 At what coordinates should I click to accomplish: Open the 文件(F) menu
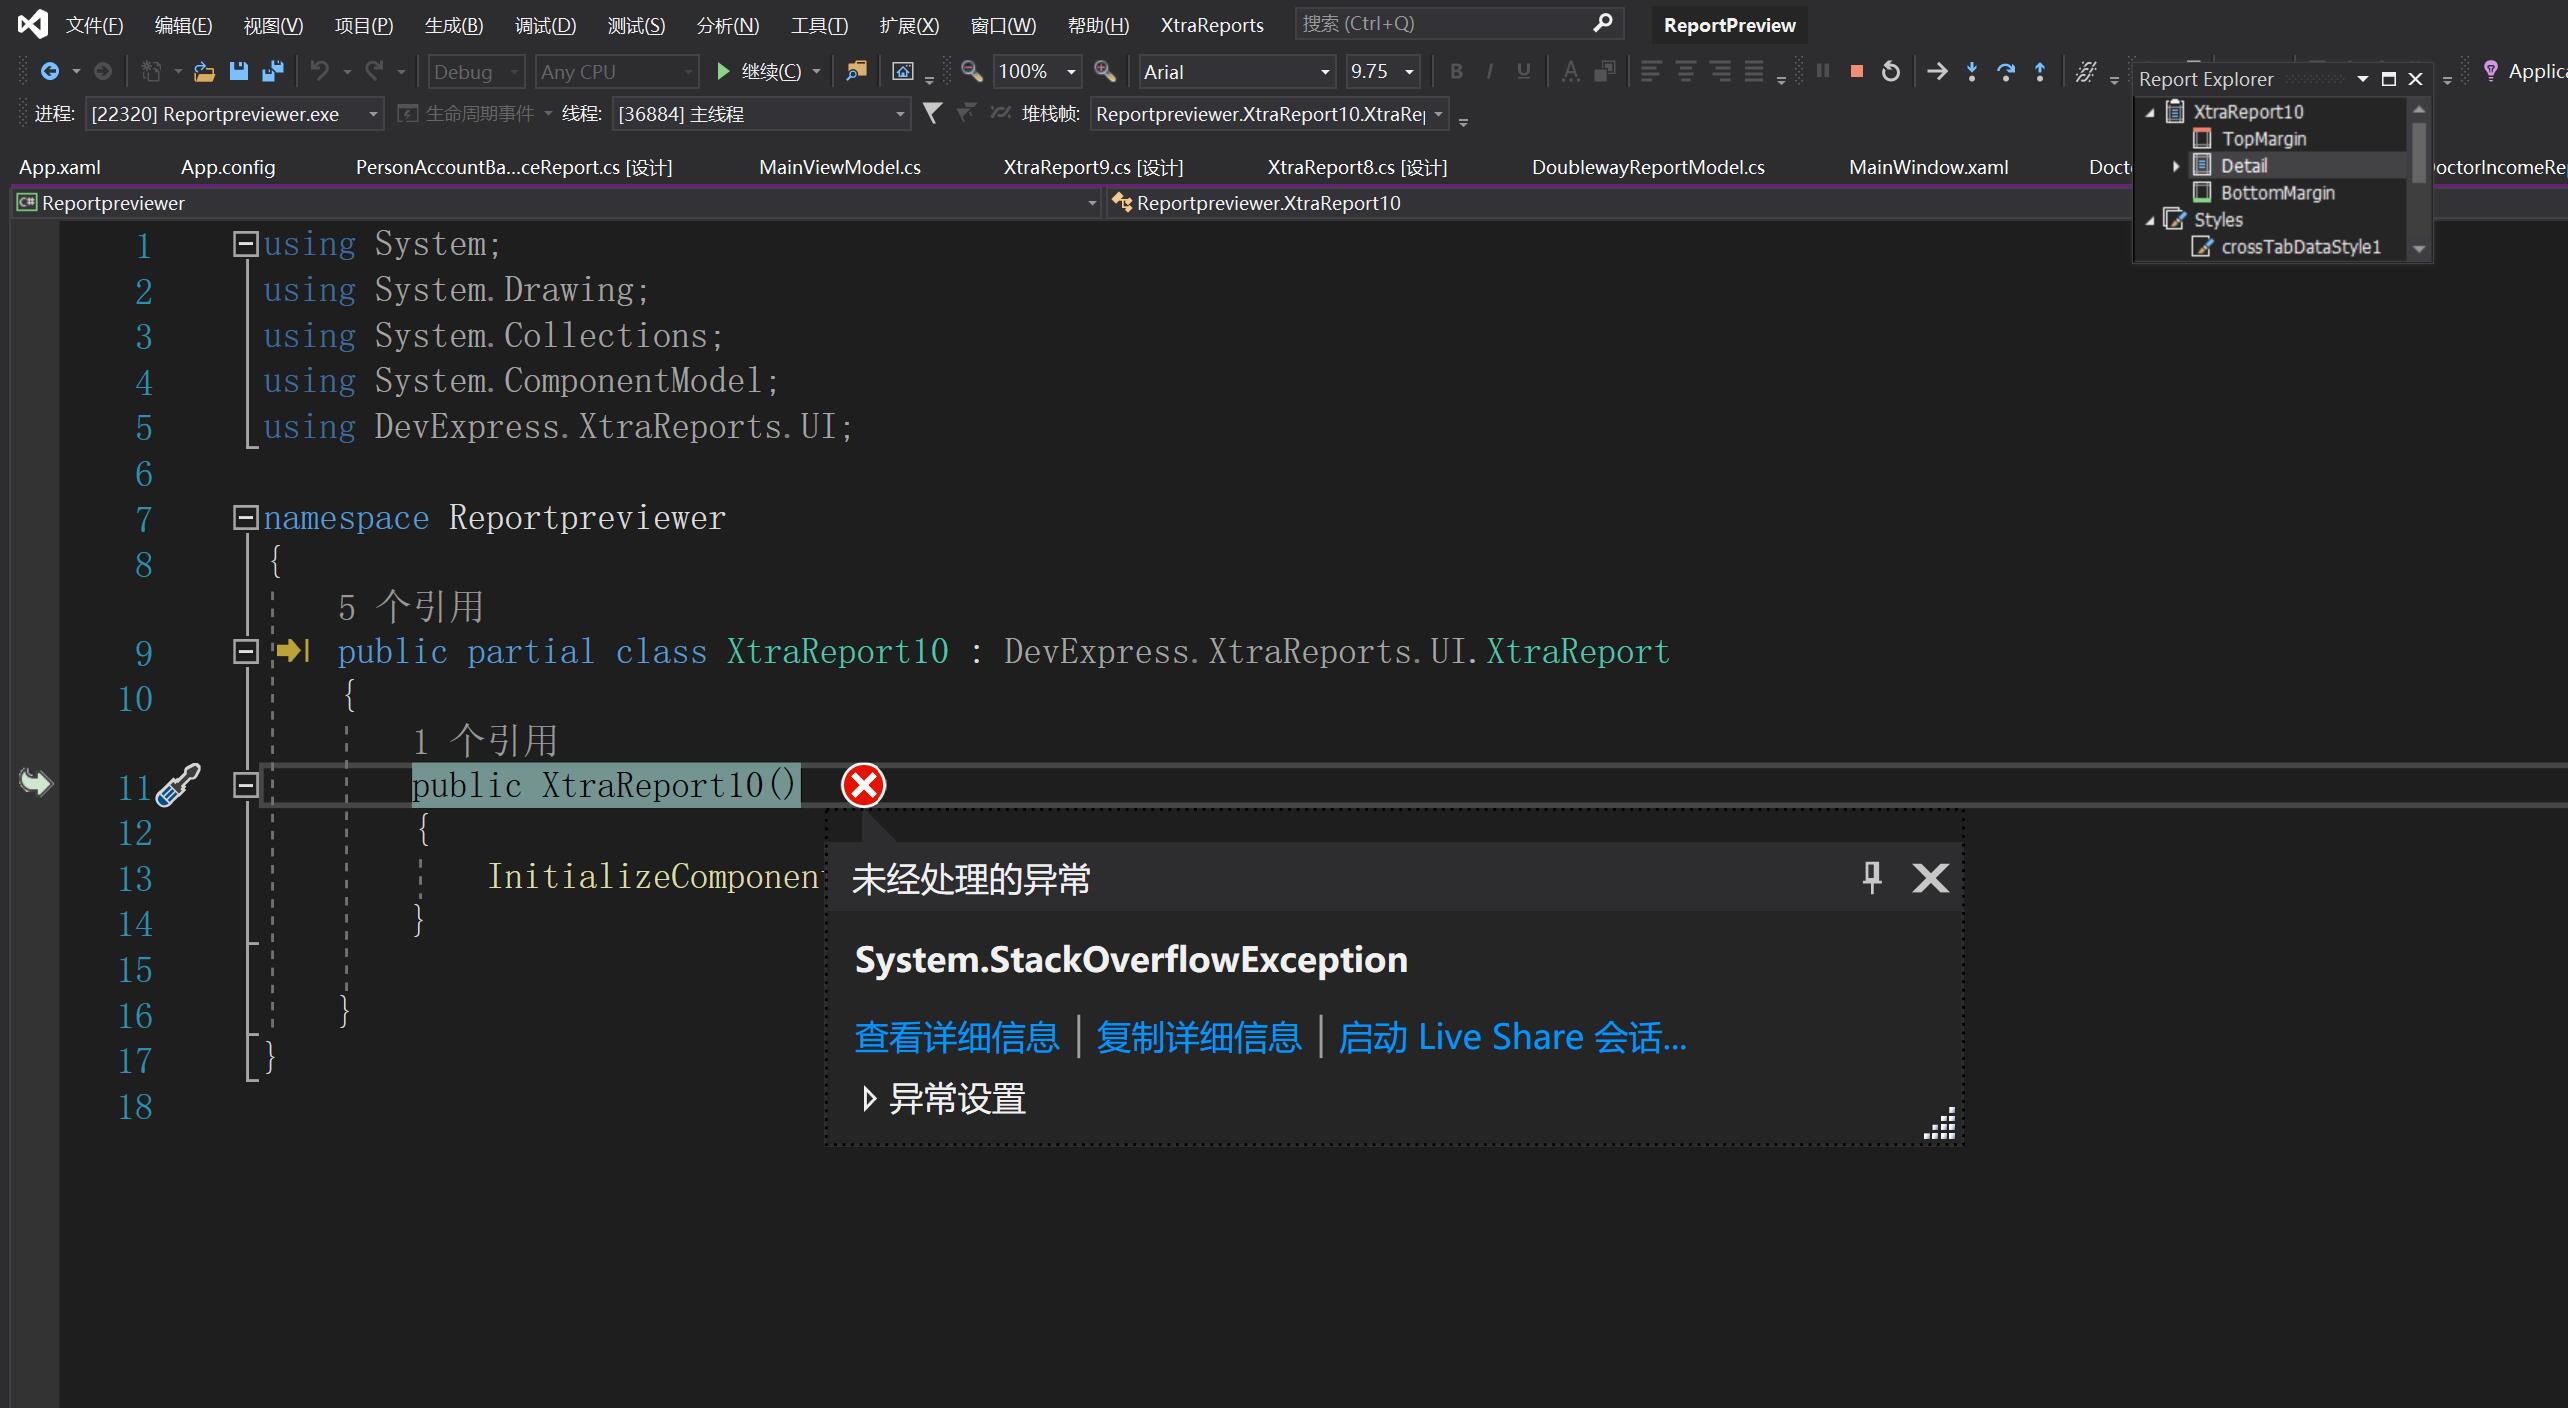(x=94, y=25)
